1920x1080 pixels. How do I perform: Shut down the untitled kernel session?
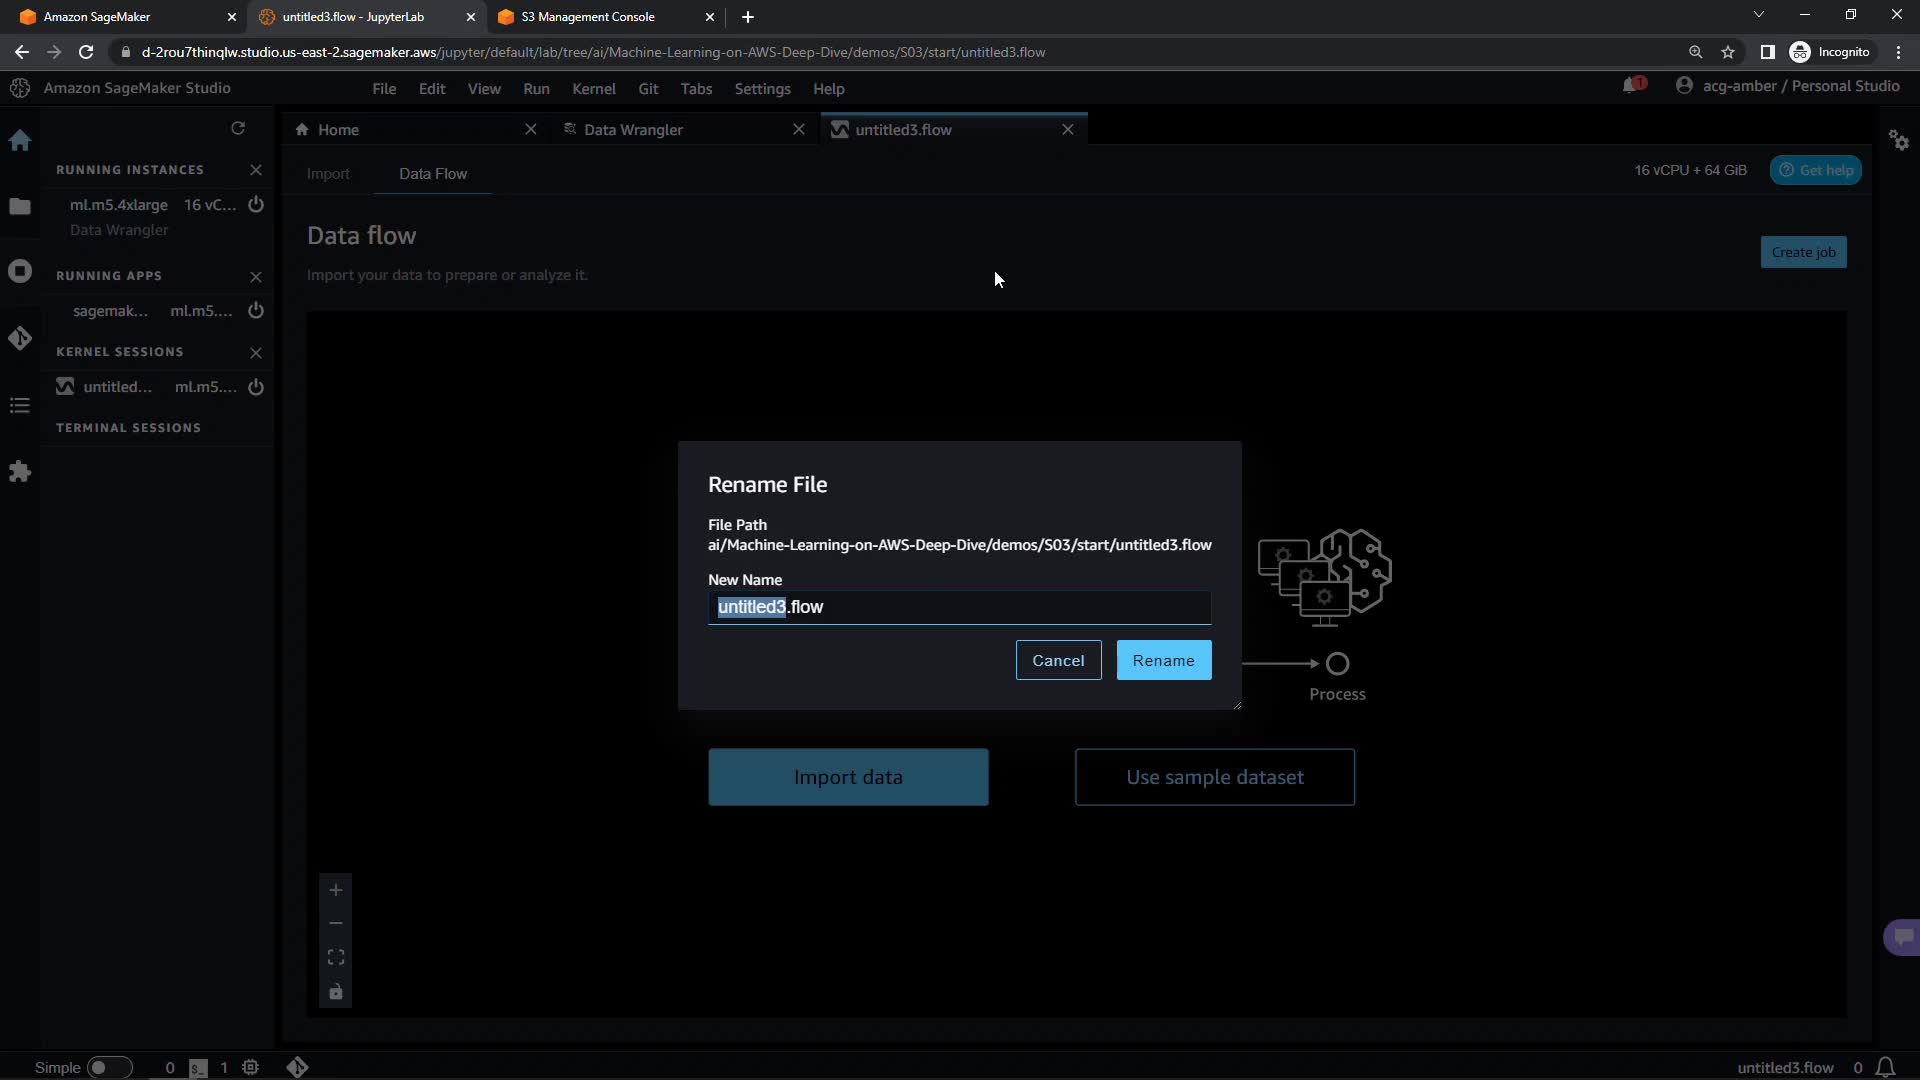coord(256,387)
